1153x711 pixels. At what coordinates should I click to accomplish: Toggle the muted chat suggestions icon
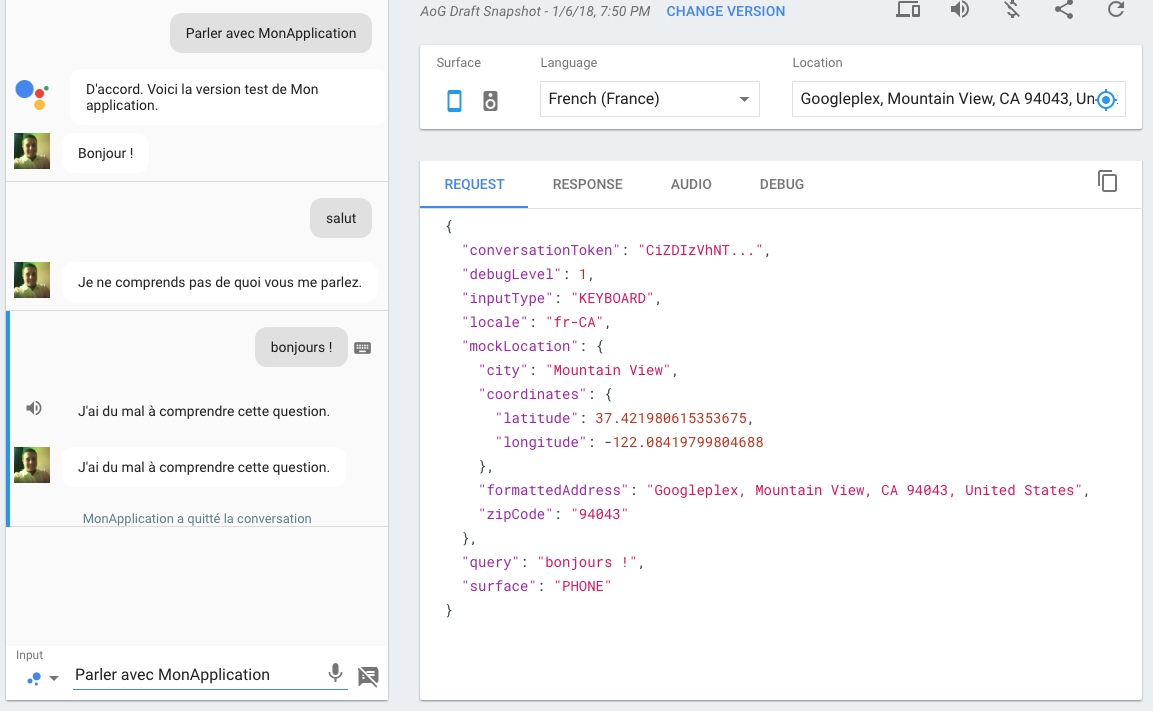point(368,677)
